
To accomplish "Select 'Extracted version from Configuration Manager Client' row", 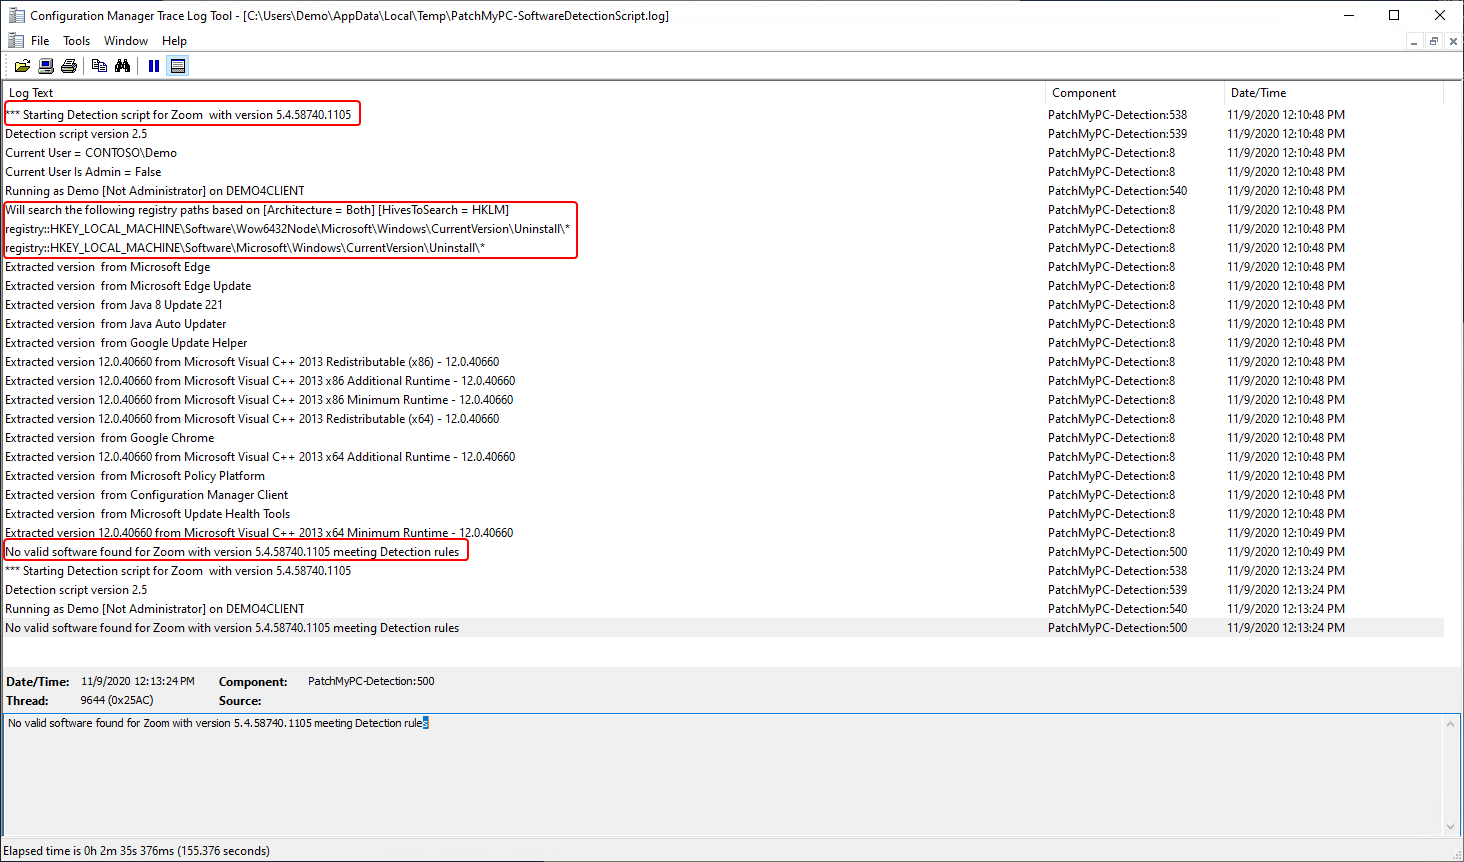I will point(723,495).
